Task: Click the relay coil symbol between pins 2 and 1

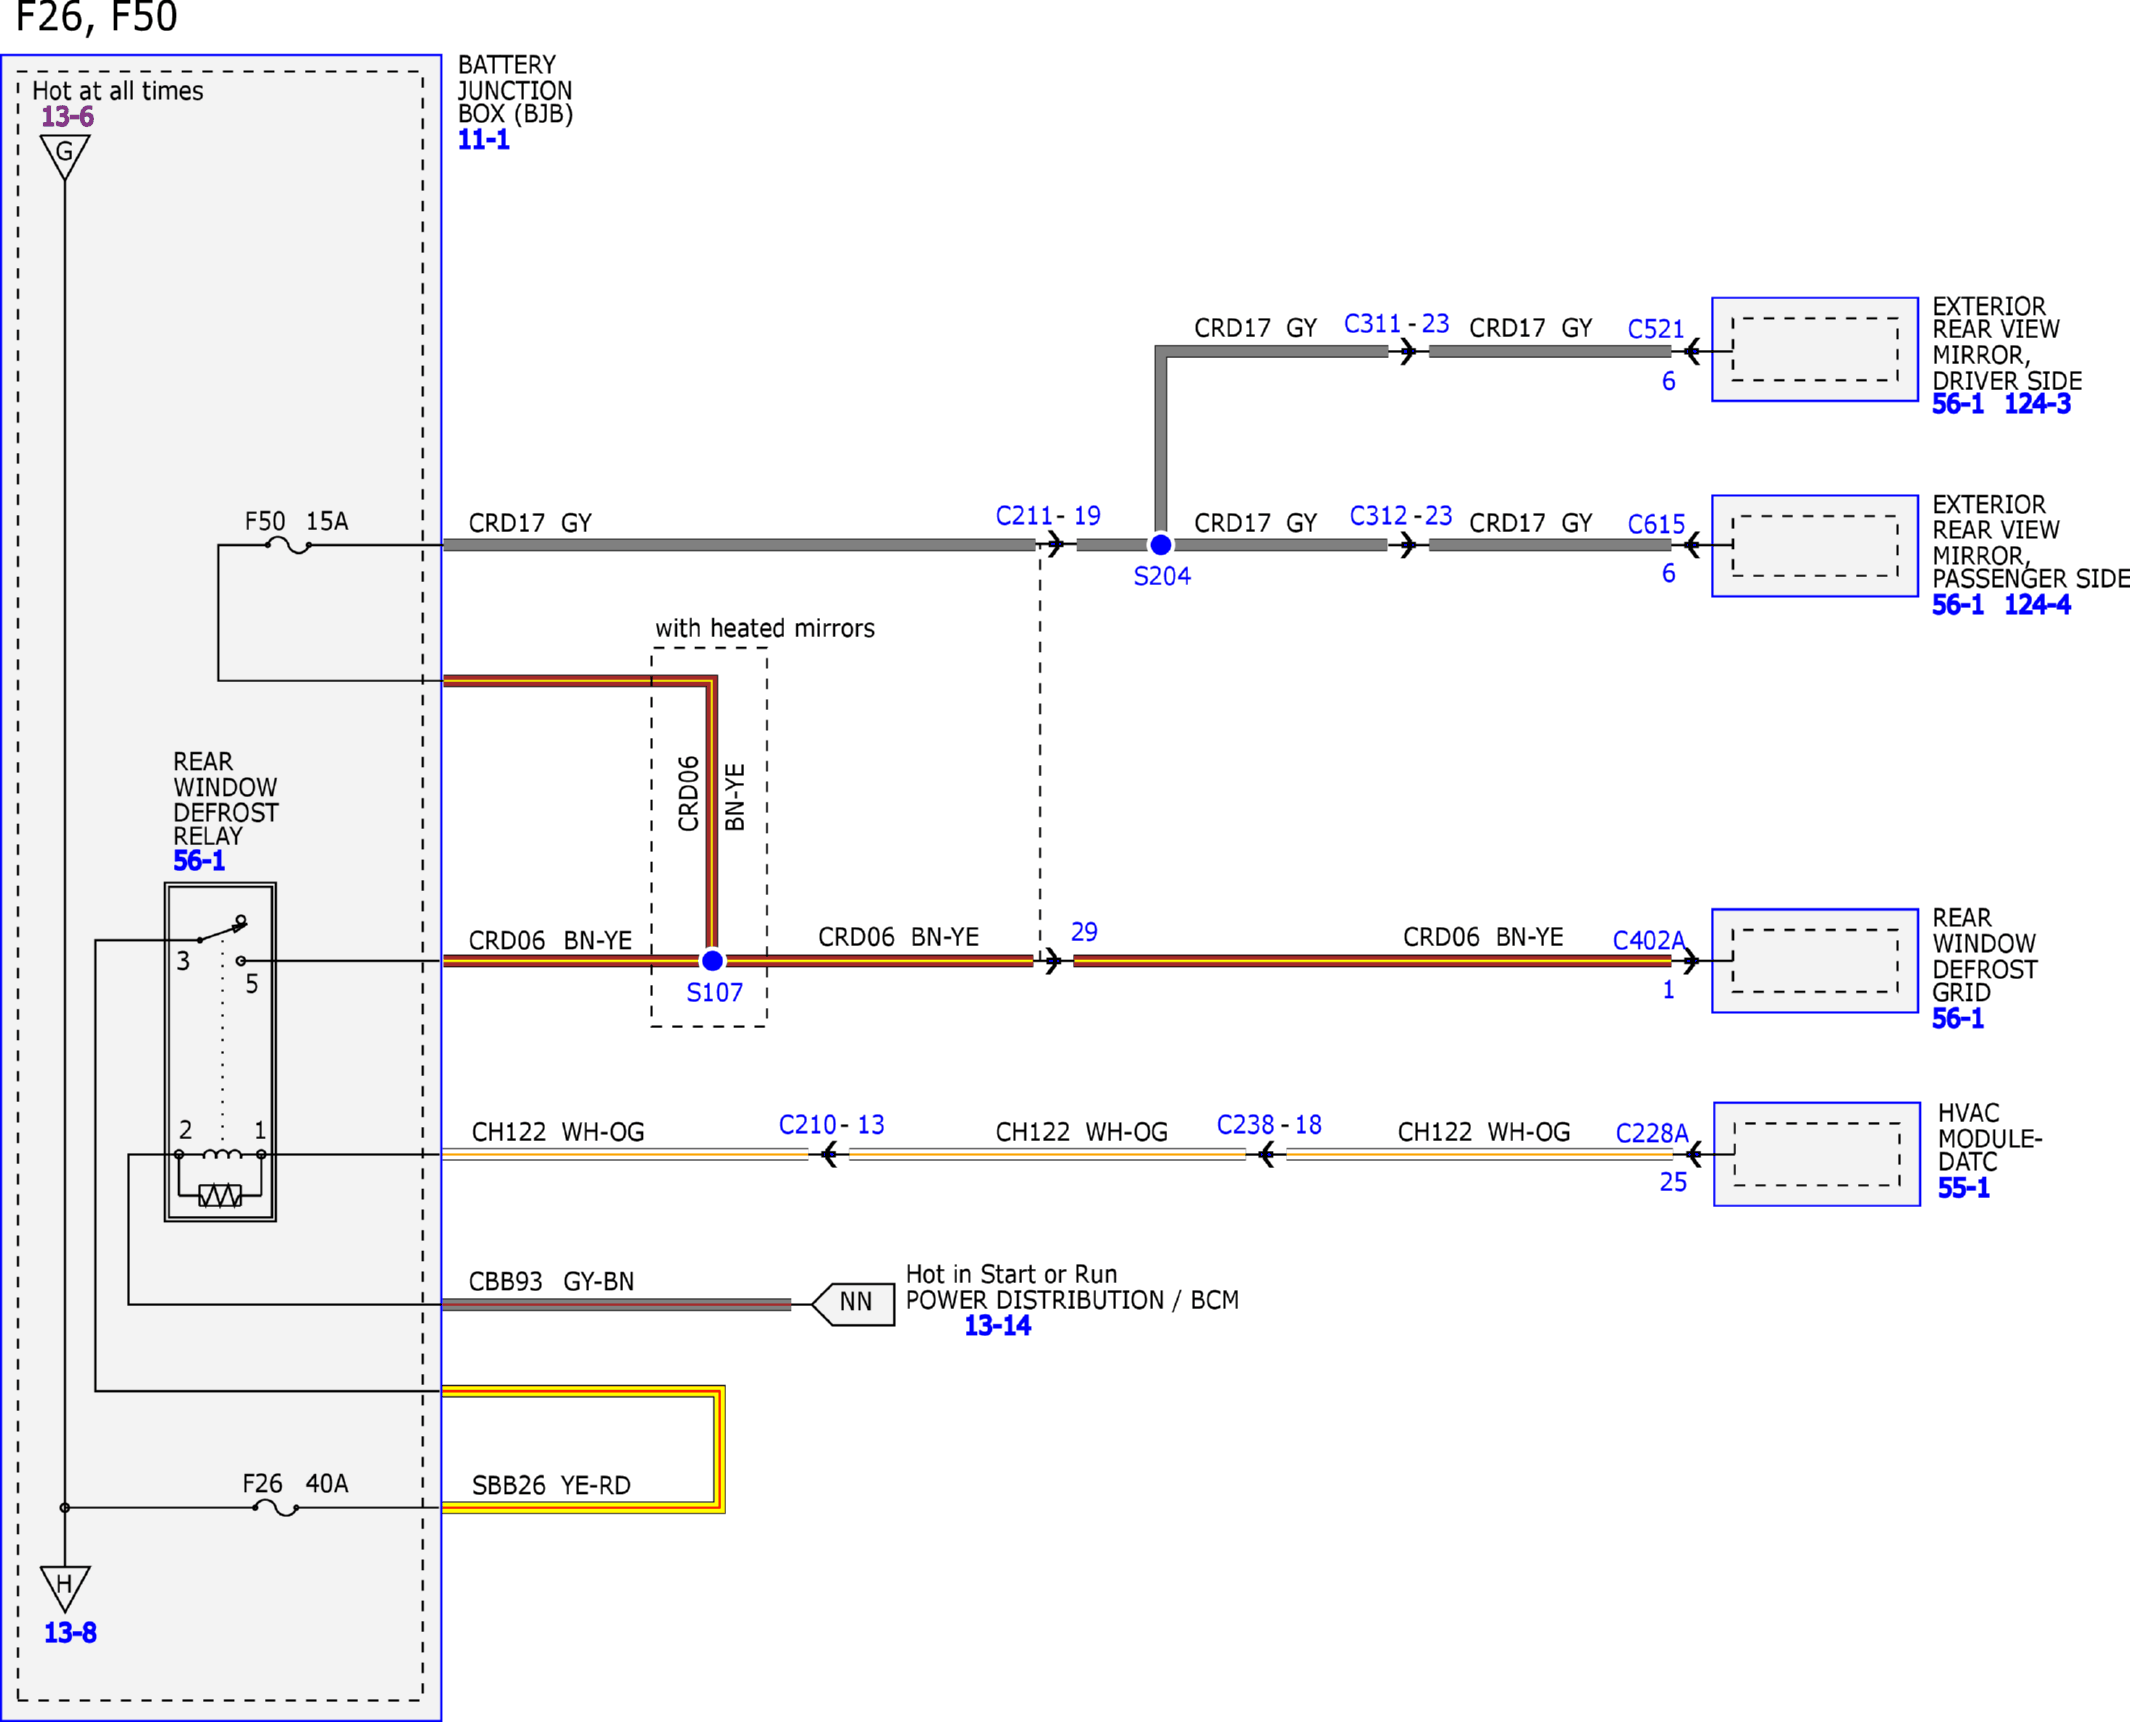Action: pyautogui.click(x=222, y=1154)
